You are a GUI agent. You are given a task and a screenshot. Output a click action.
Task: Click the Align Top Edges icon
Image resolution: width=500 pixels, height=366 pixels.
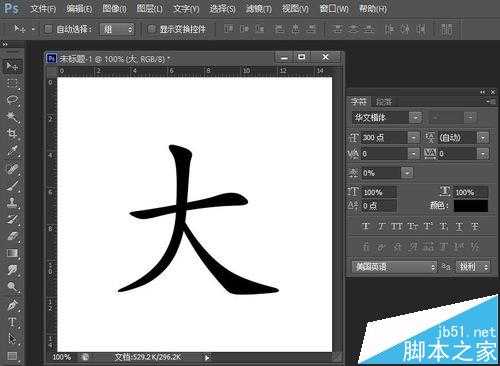229,29
